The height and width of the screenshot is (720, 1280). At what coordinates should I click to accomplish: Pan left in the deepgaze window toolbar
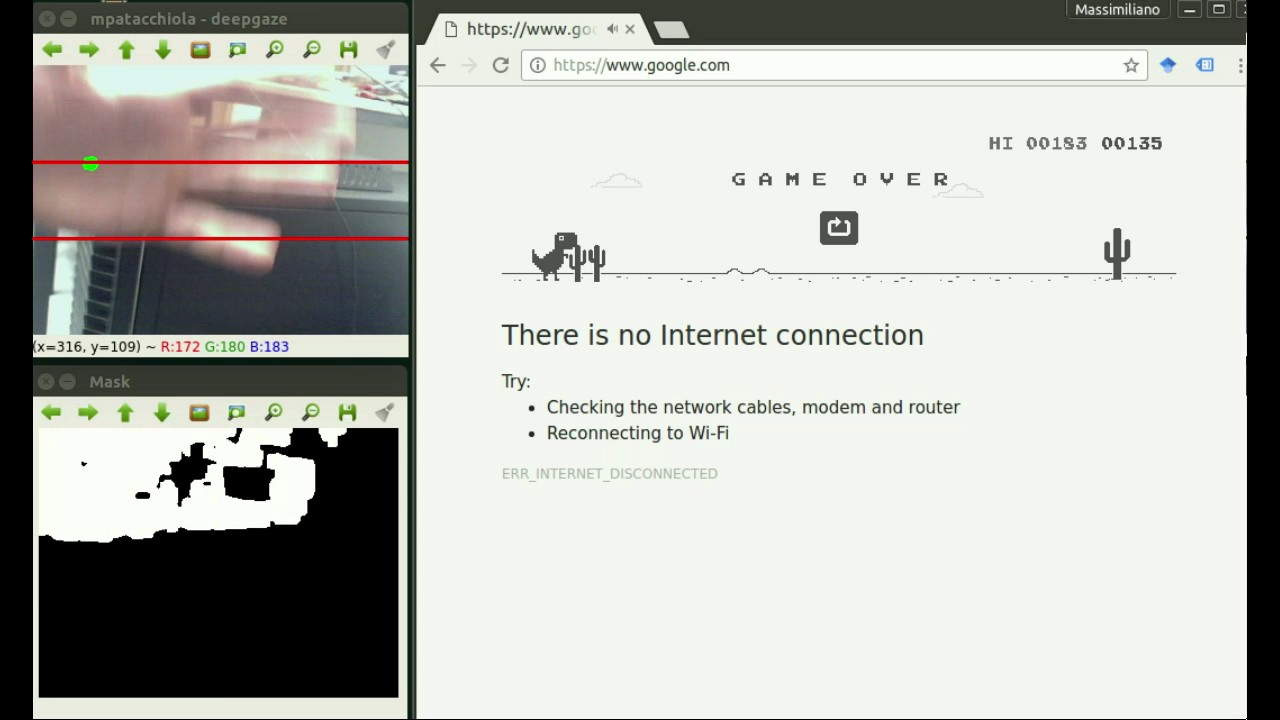coord(52,49)
